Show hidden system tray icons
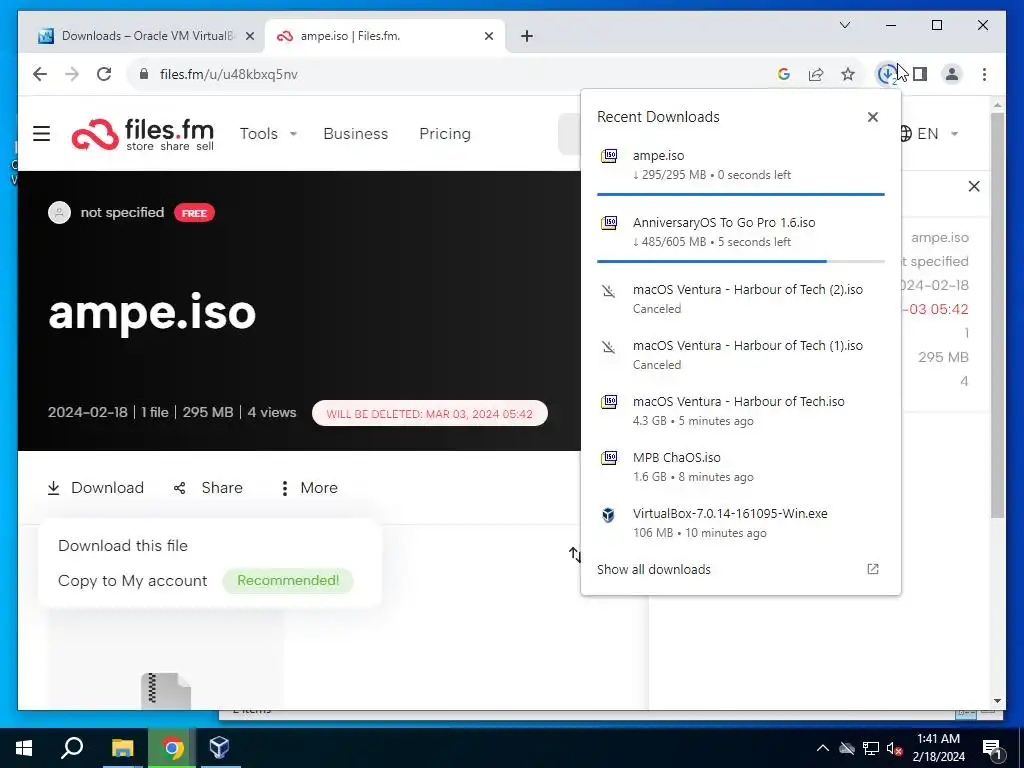Viewport: 1024px width, 768px height. (x=823, y=748)
